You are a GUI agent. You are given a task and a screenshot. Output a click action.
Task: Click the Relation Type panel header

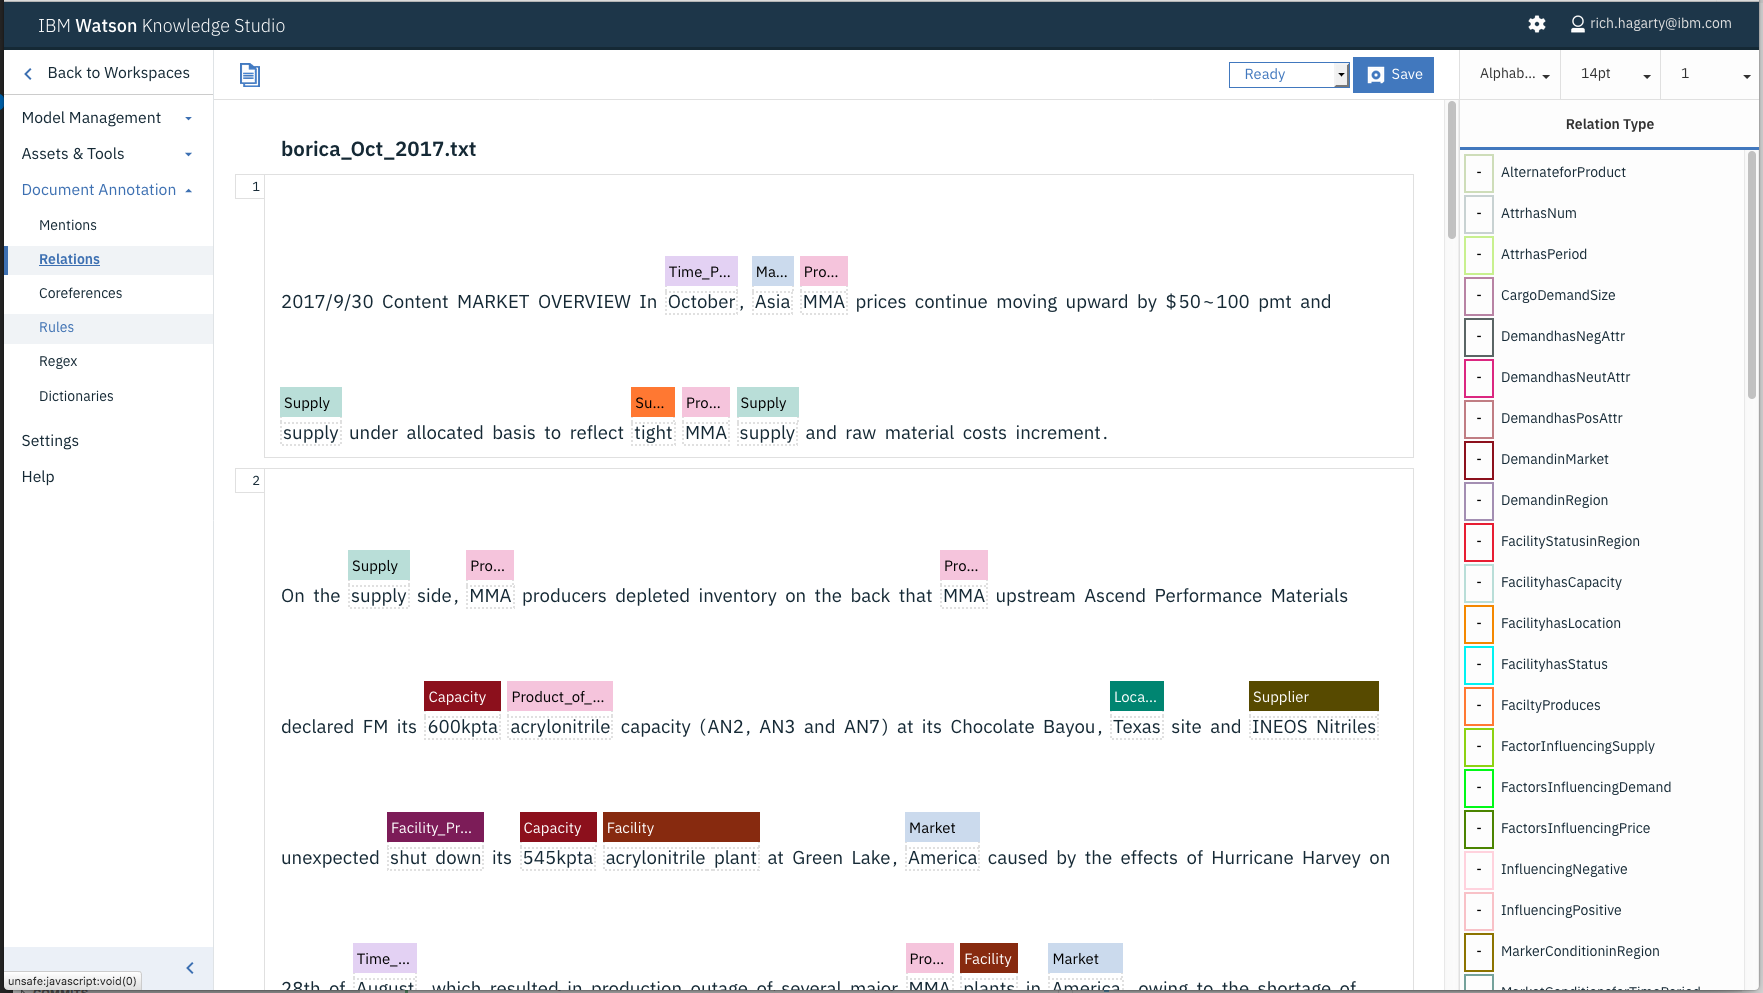[1609, 124]
